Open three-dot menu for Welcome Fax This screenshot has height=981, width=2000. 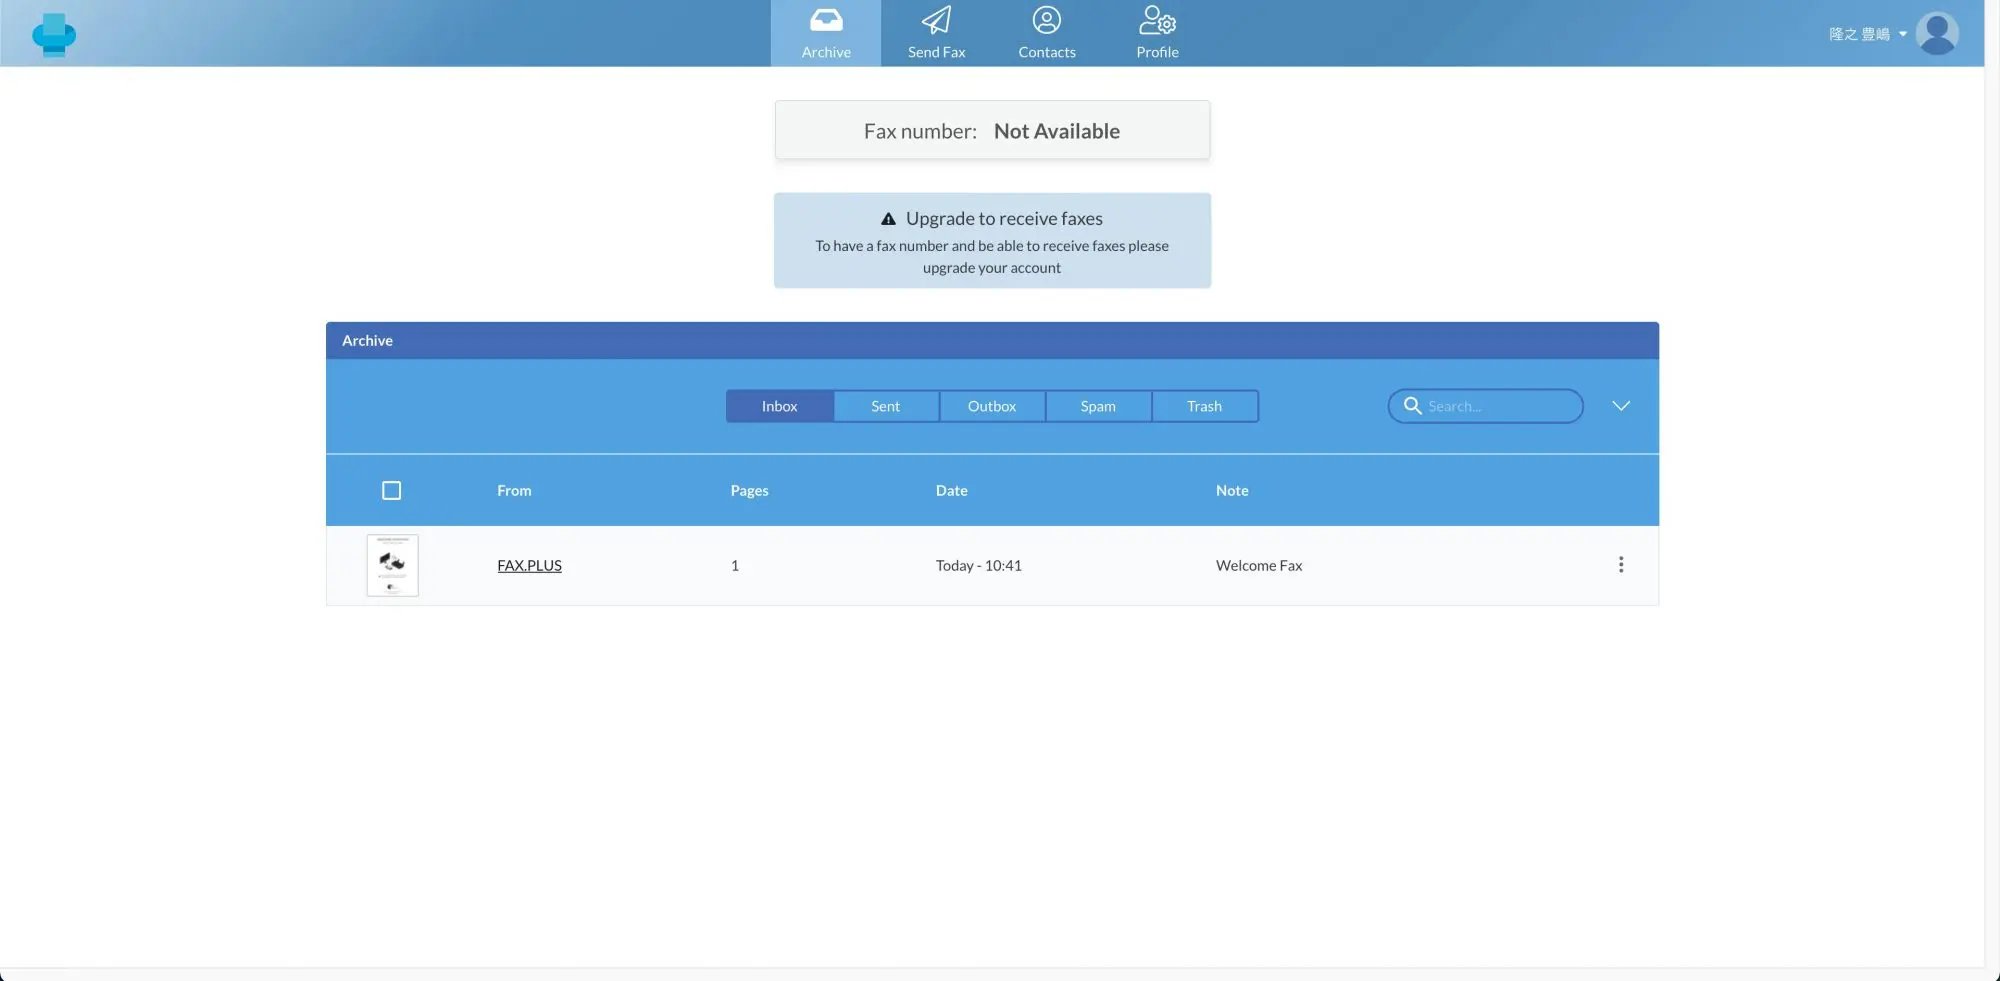[x=1621, y=565]
